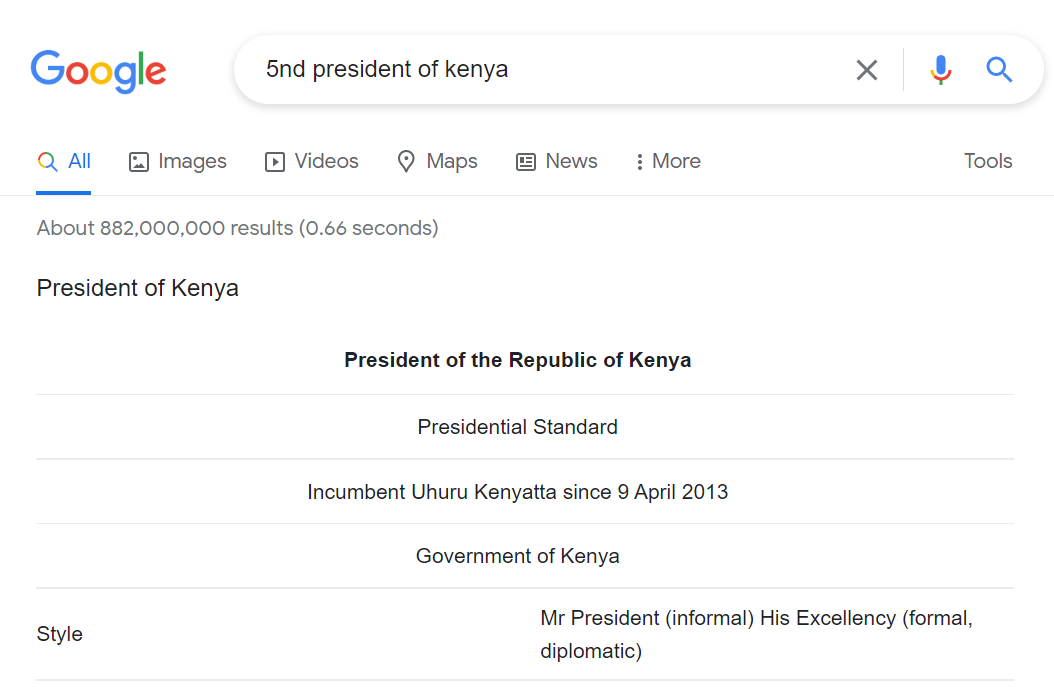Switch to the News tab label

pos(571,162)
